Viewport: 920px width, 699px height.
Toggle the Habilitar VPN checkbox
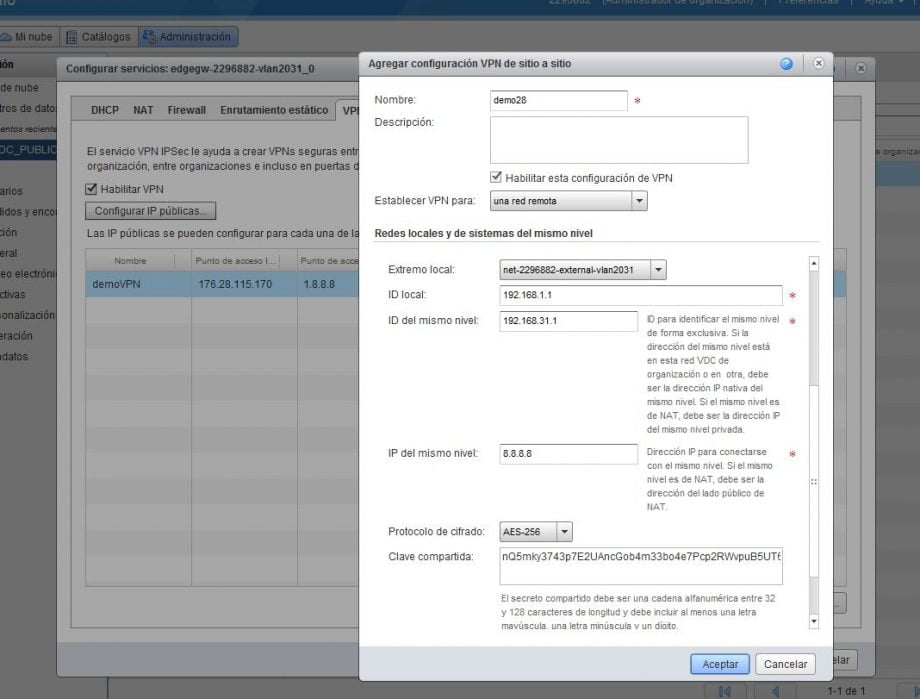coord(92,189)
